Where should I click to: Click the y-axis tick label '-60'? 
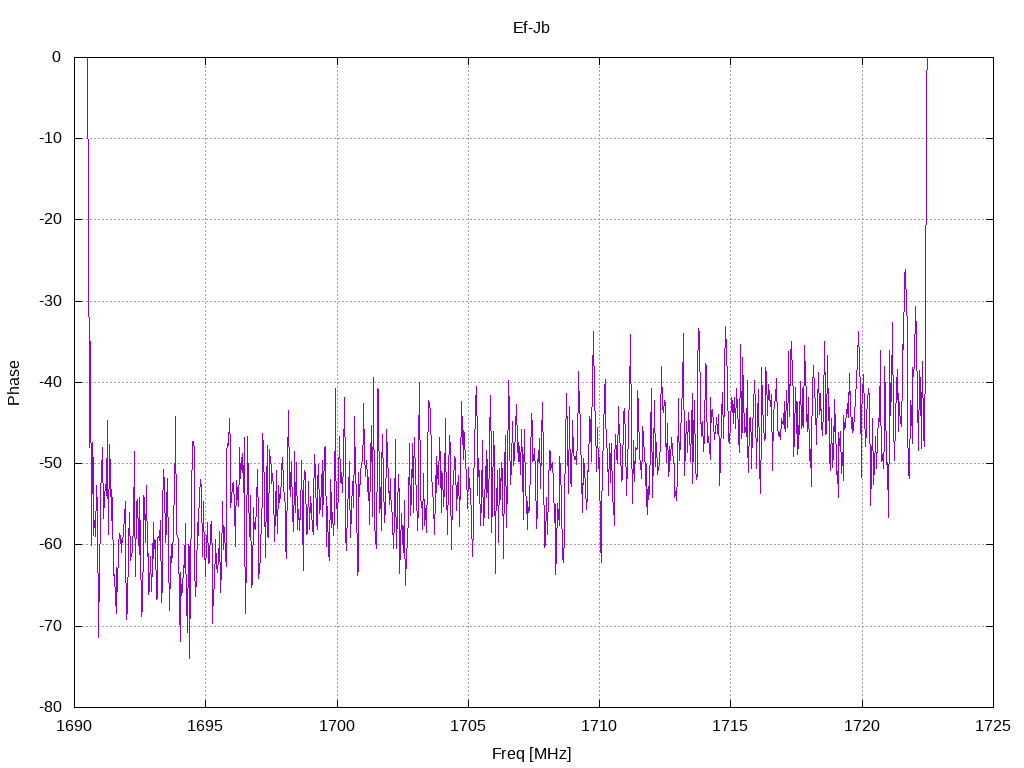pyautogui.click(x=50, y=544)
